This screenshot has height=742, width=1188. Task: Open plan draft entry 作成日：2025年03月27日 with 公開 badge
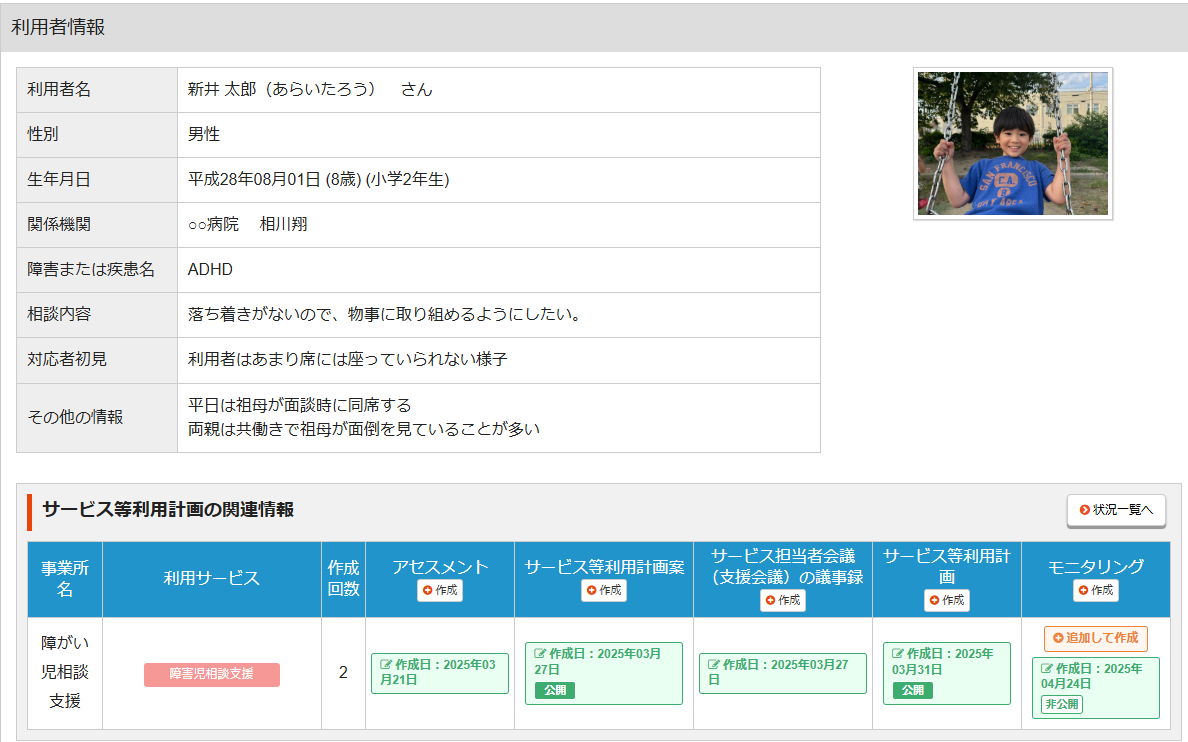click(604, 673)
